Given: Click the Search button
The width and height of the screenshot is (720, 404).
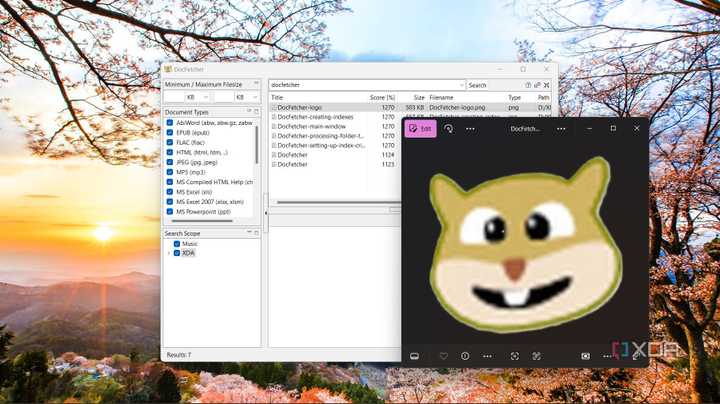Looking at the screenshot, I should [478, 85].
